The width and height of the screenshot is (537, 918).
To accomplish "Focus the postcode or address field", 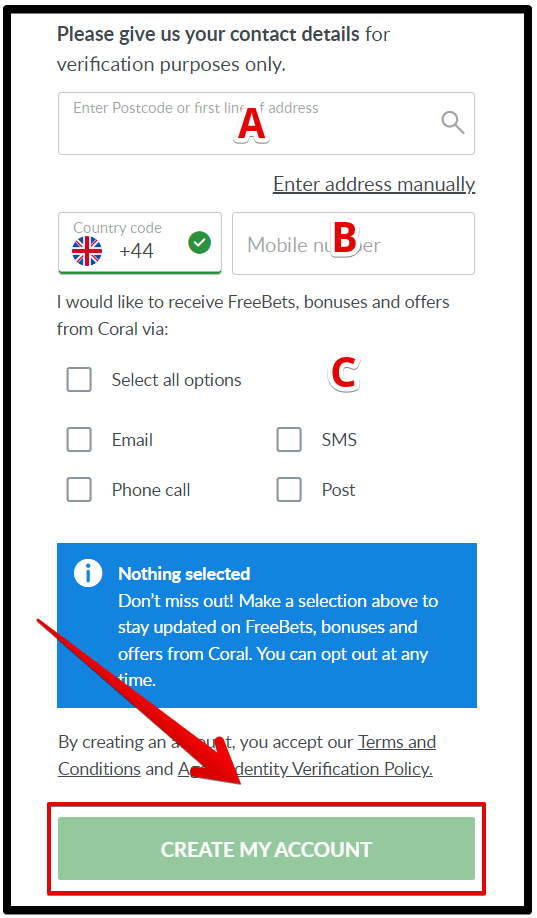I will (266, 124).
